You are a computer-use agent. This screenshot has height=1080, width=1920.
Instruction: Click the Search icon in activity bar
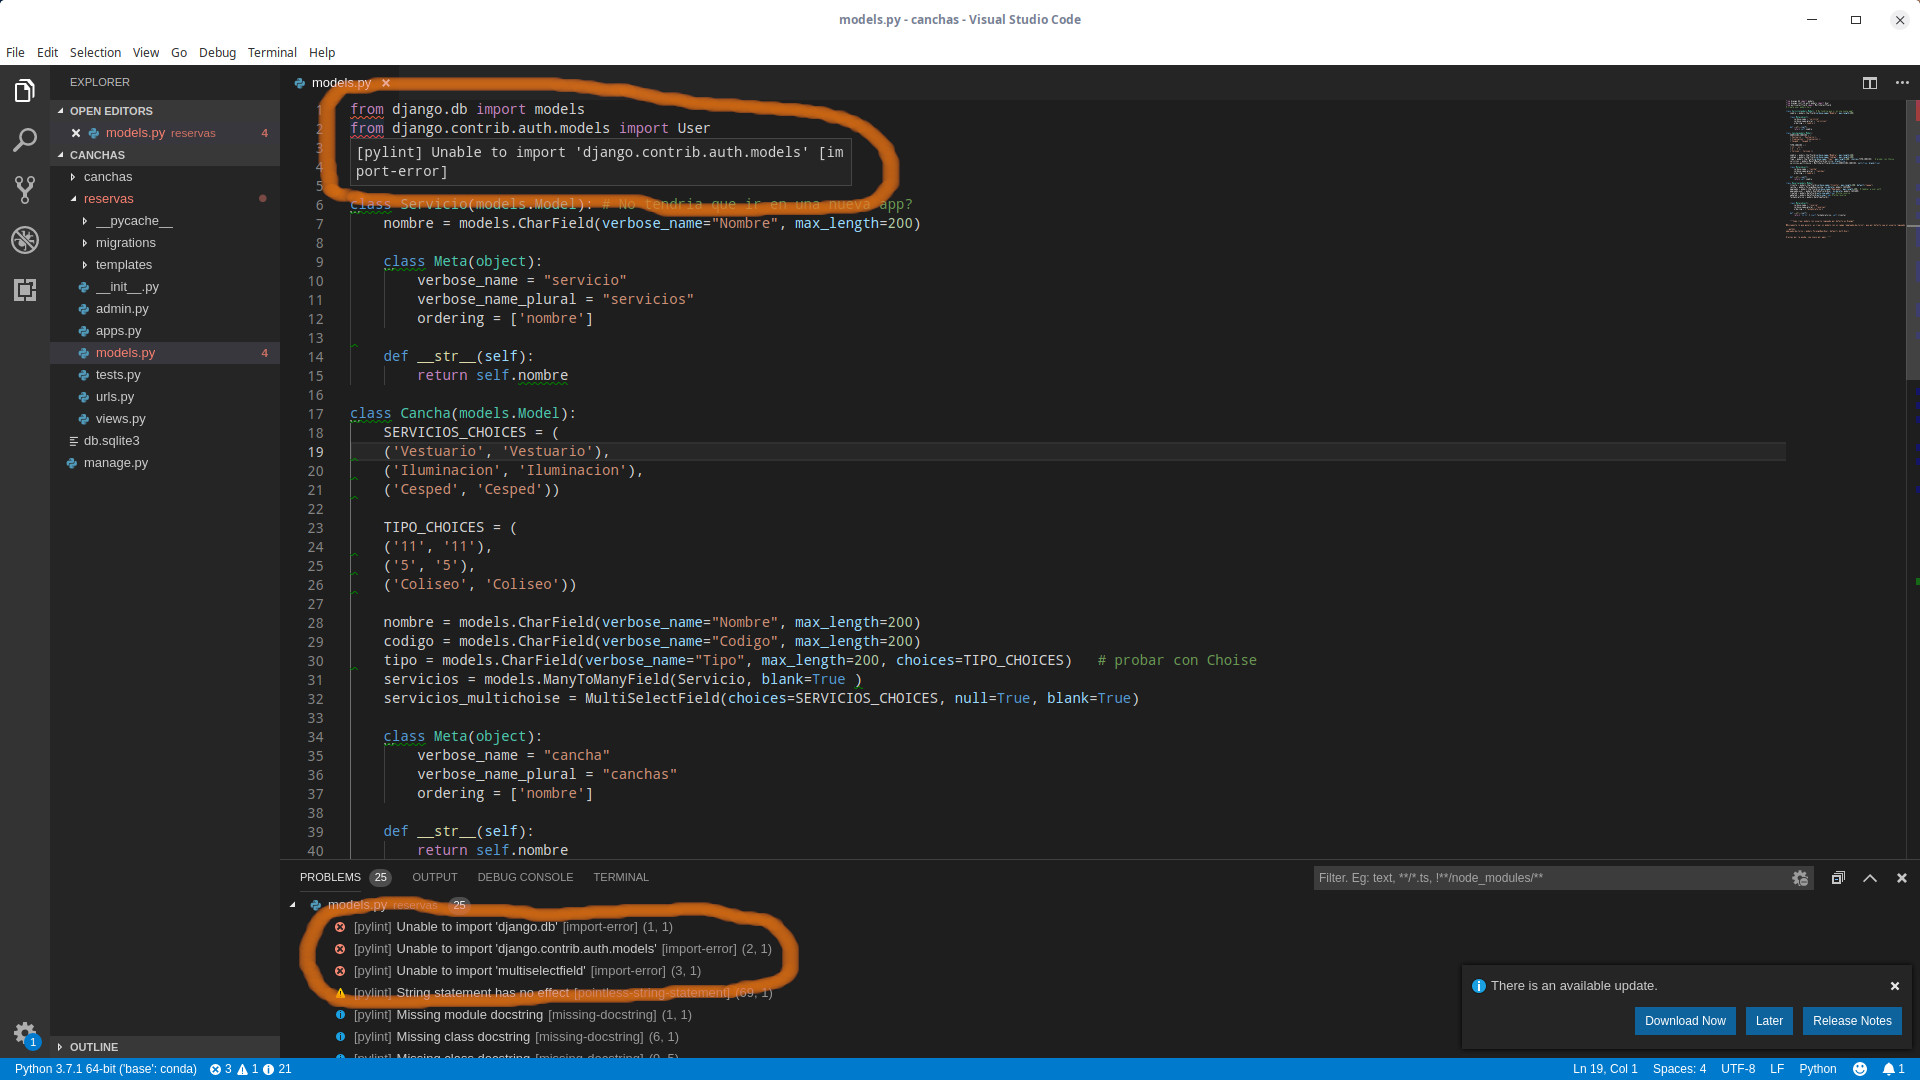point(24,141)
